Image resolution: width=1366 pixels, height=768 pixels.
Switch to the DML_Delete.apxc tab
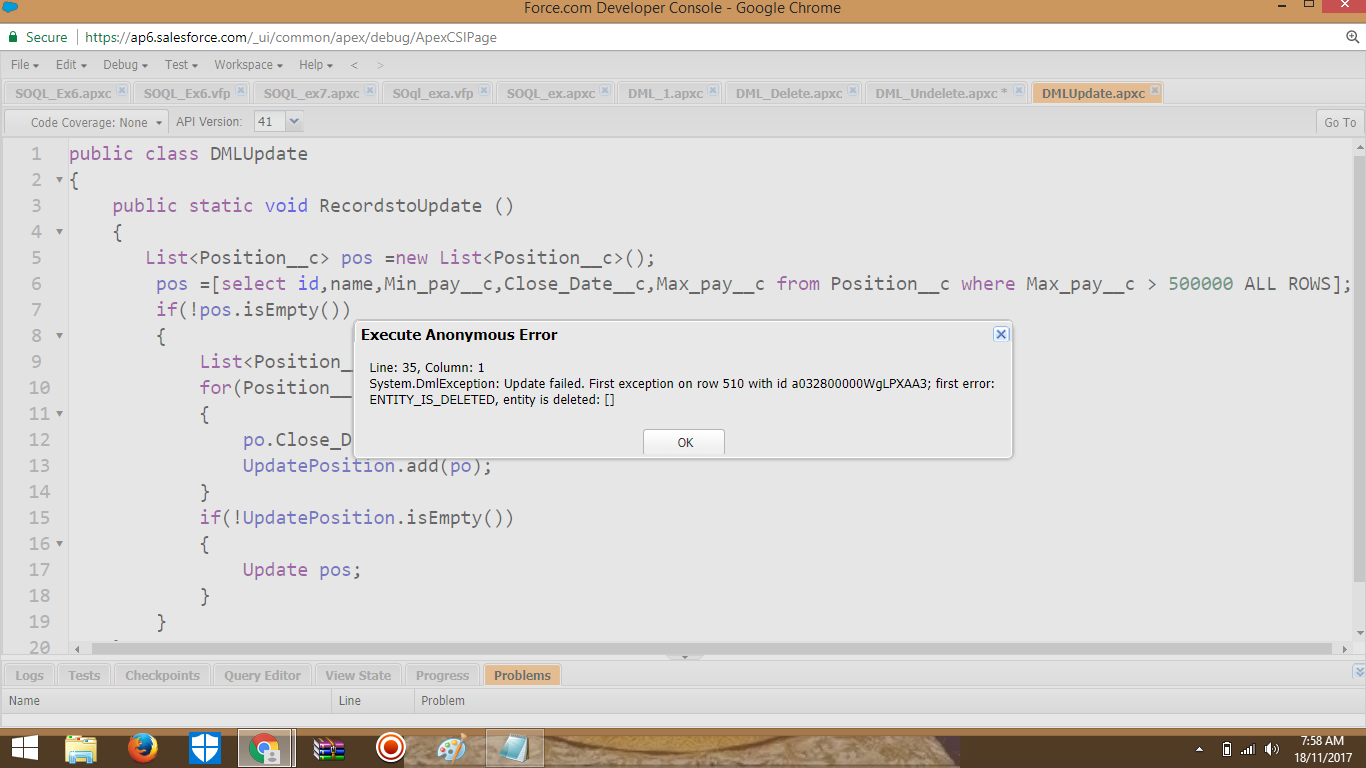(789, 93)
